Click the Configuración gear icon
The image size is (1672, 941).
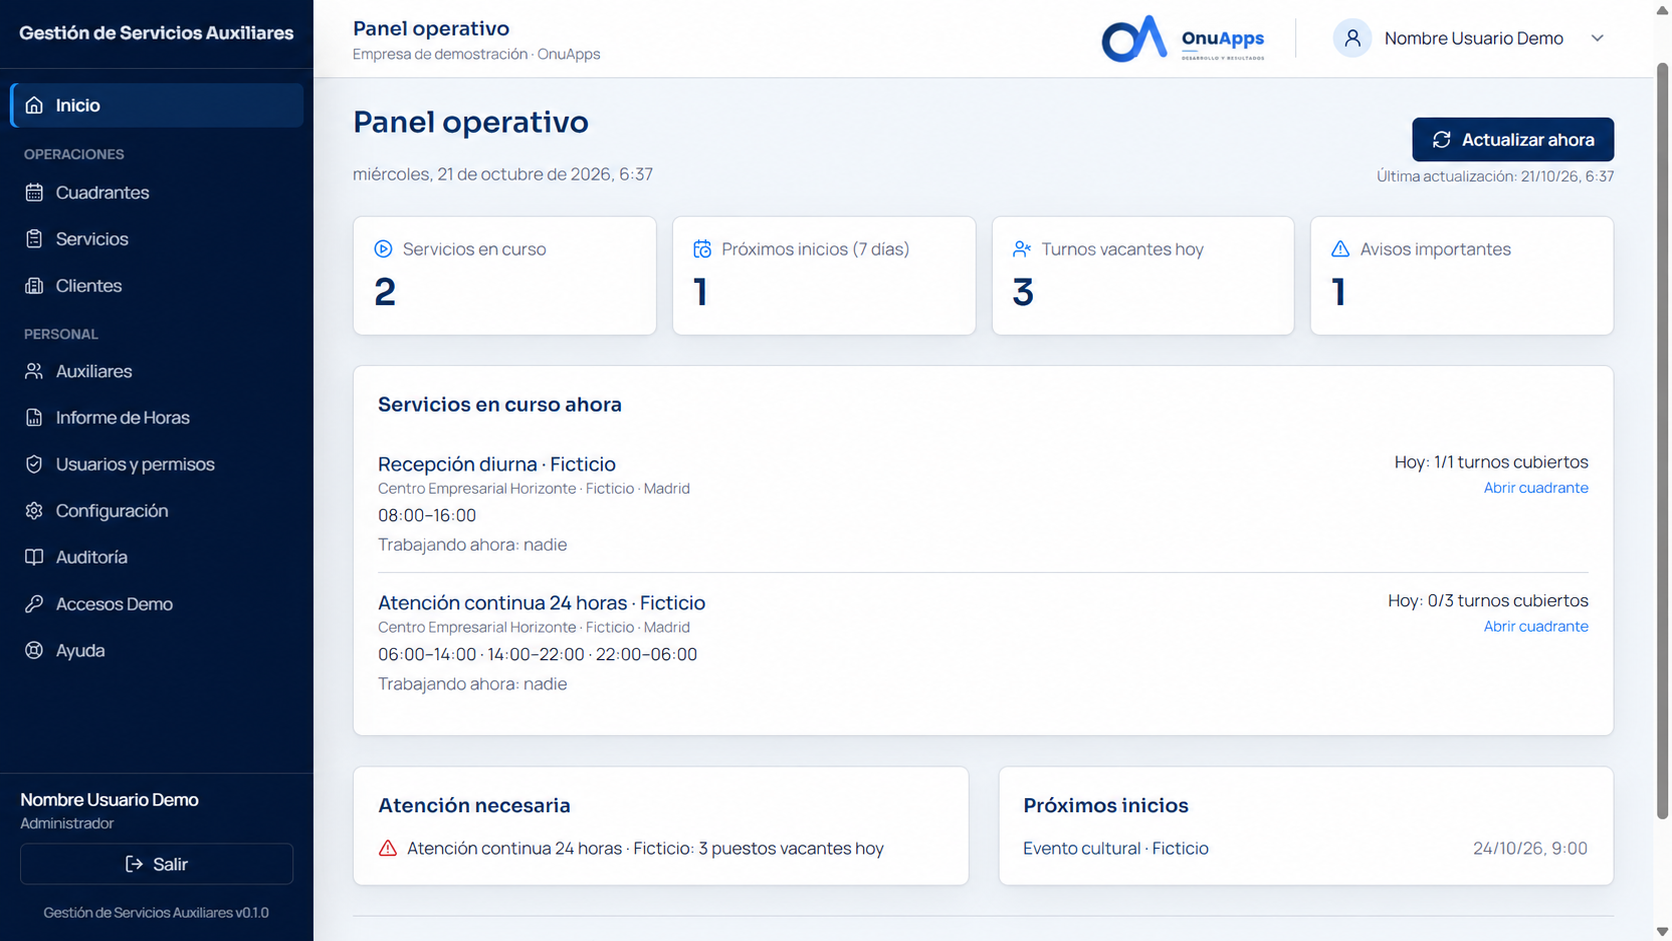tap(34, 510)
